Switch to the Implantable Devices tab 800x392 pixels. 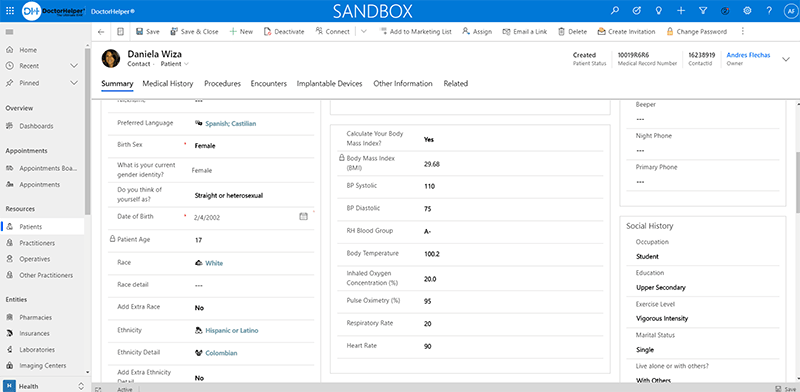click(x=330, y=84)
